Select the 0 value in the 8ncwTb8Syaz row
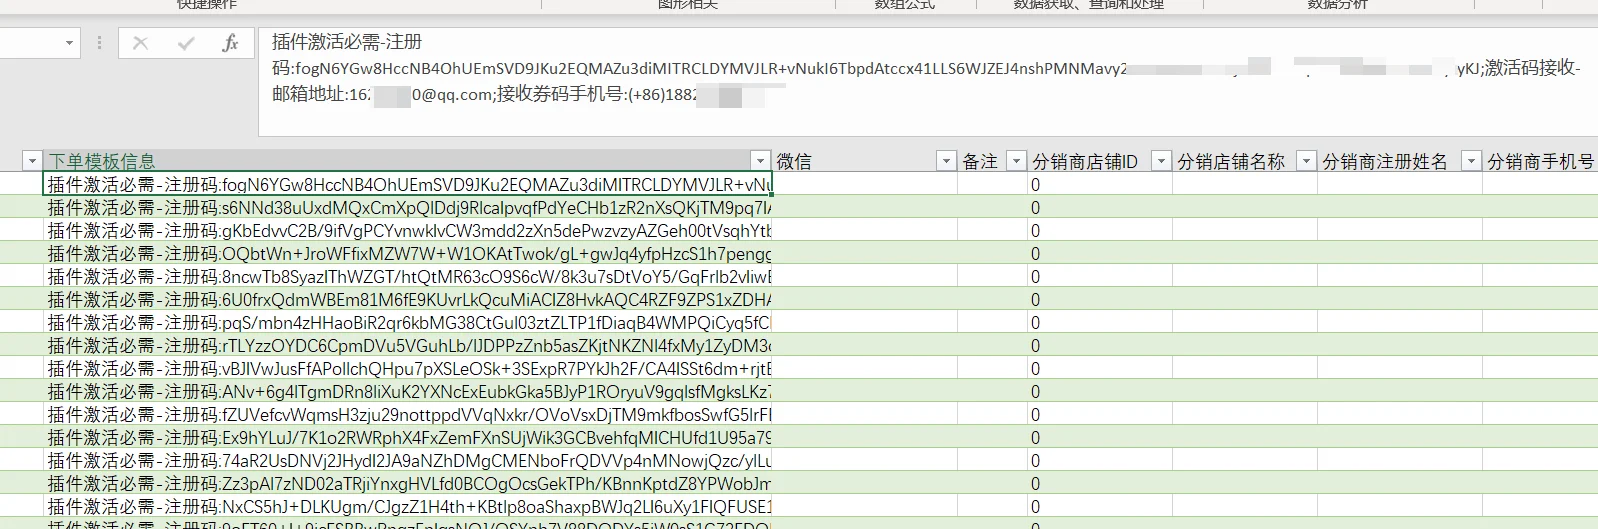The image size is (1598, 529). 1100,276
